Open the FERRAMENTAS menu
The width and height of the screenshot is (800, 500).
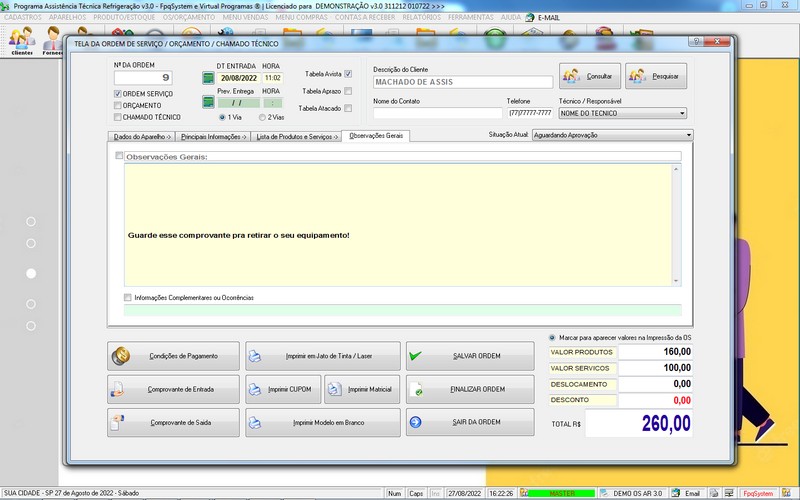coord(470,17)
